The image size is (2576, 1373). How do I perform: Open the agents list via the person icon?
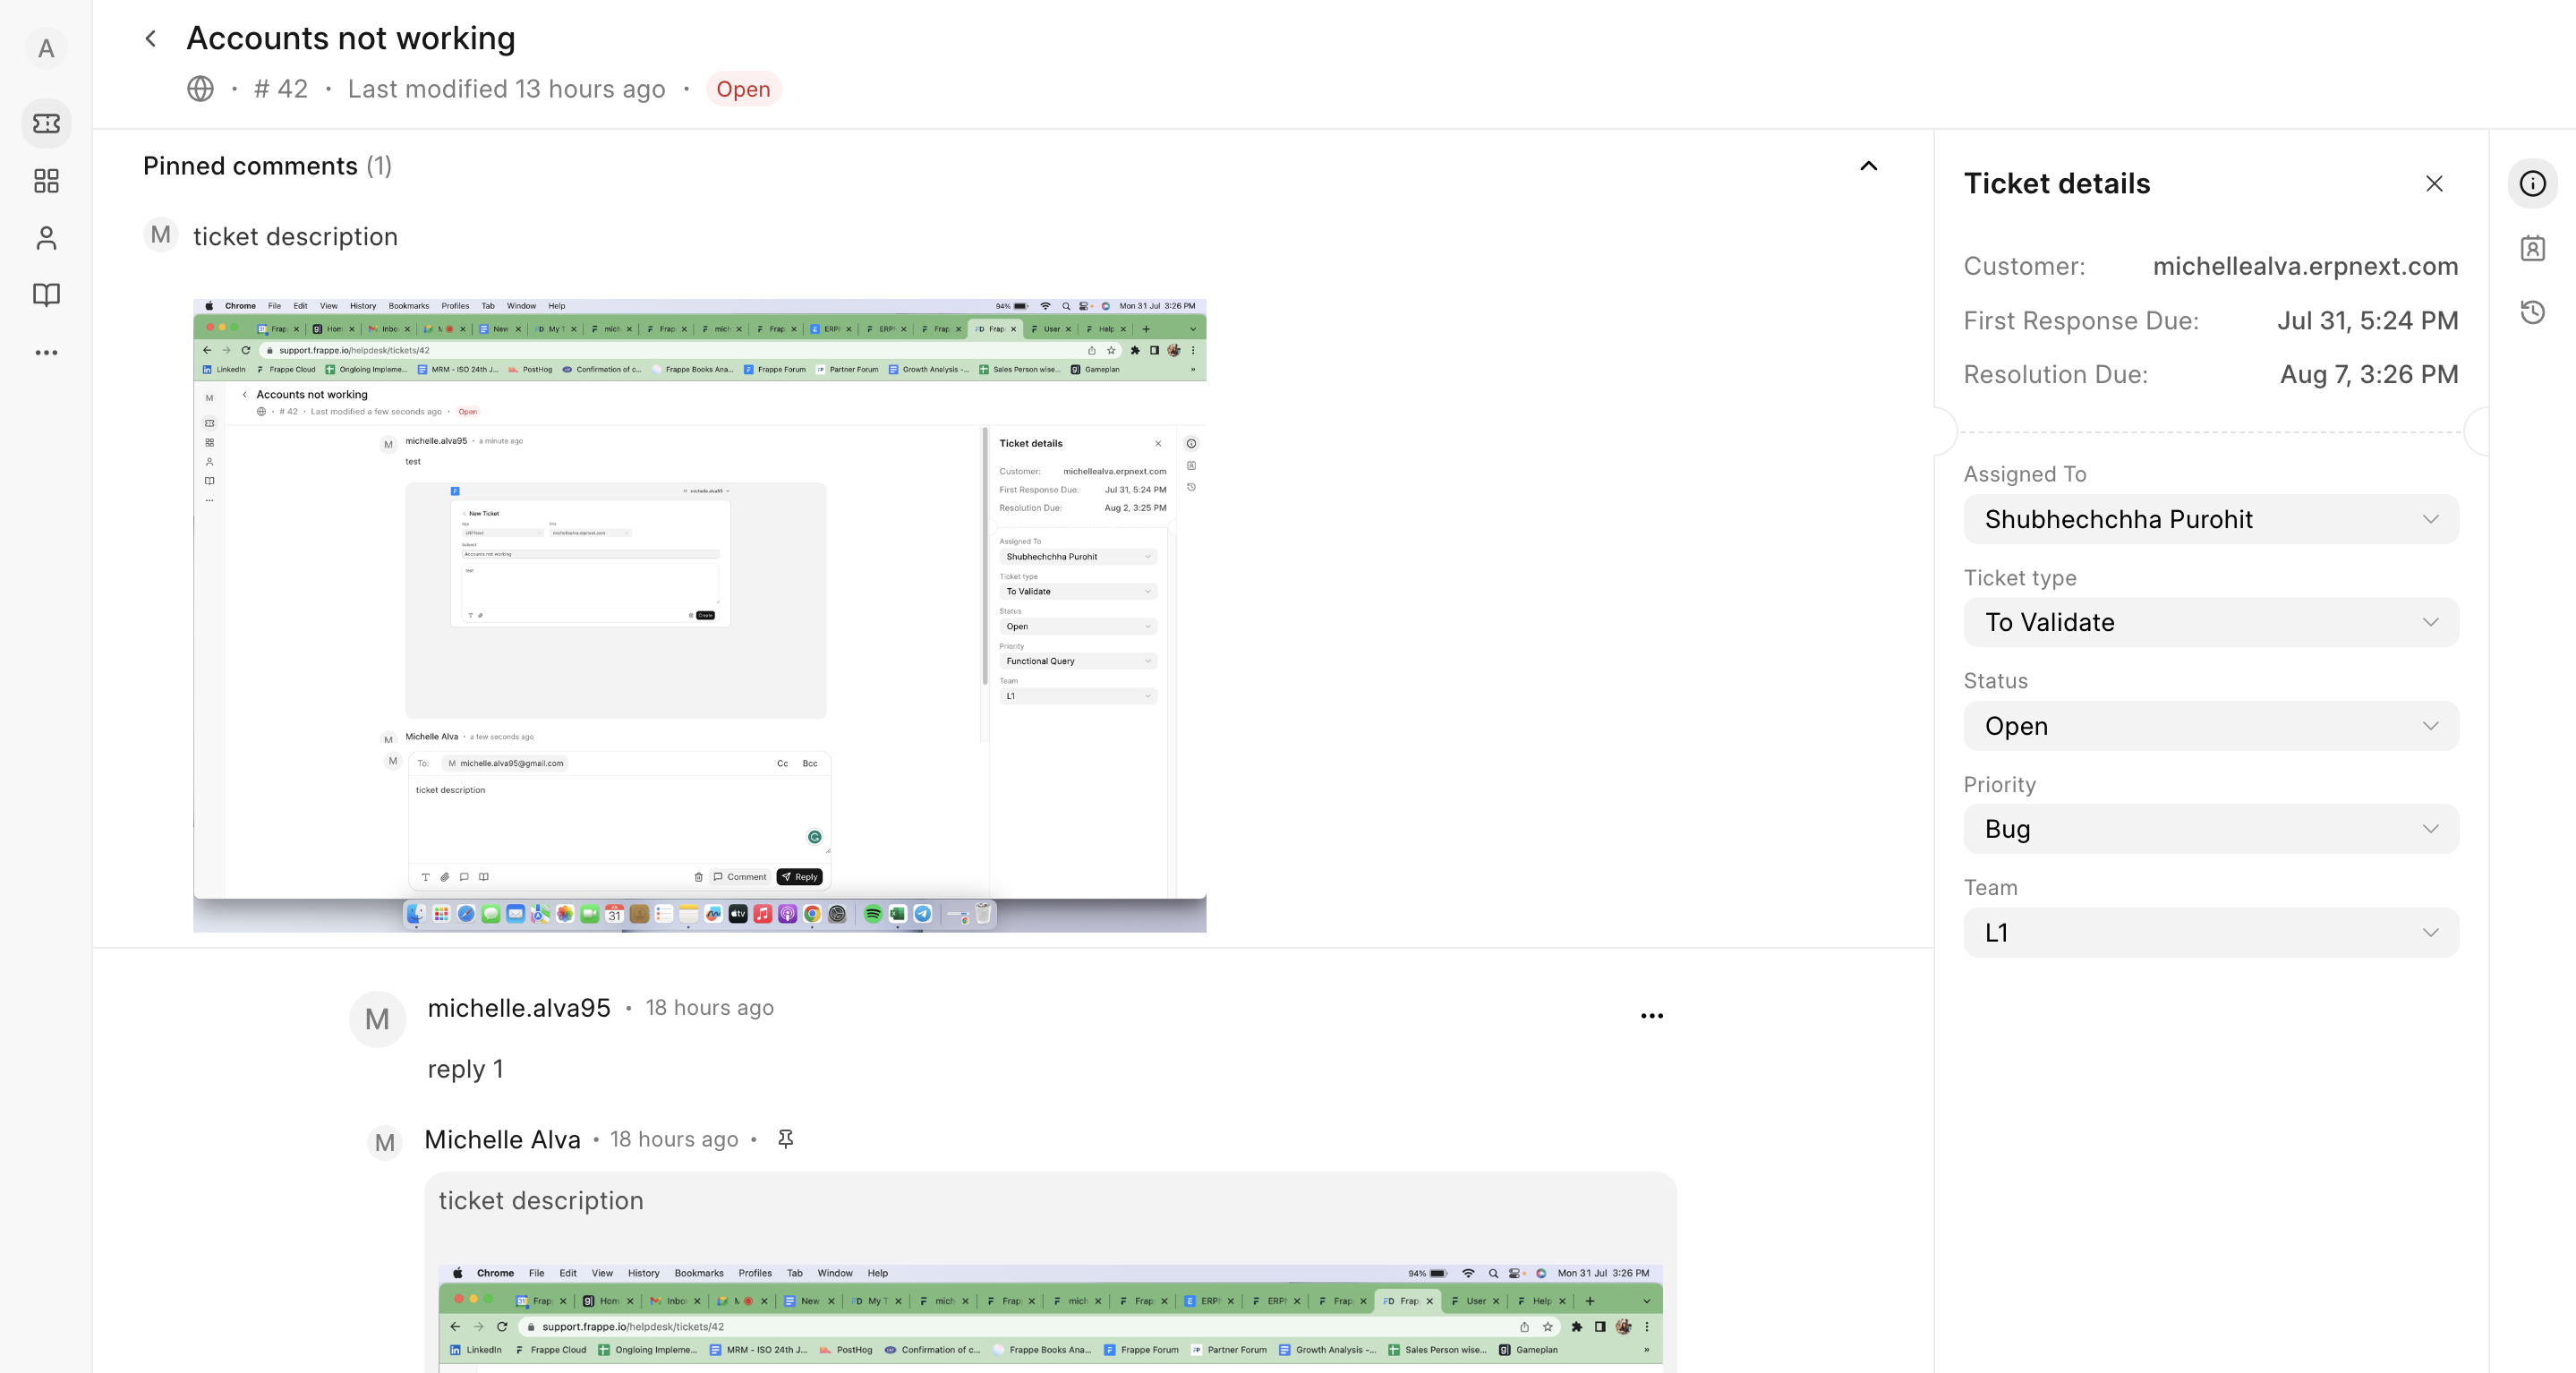(47, 238)
